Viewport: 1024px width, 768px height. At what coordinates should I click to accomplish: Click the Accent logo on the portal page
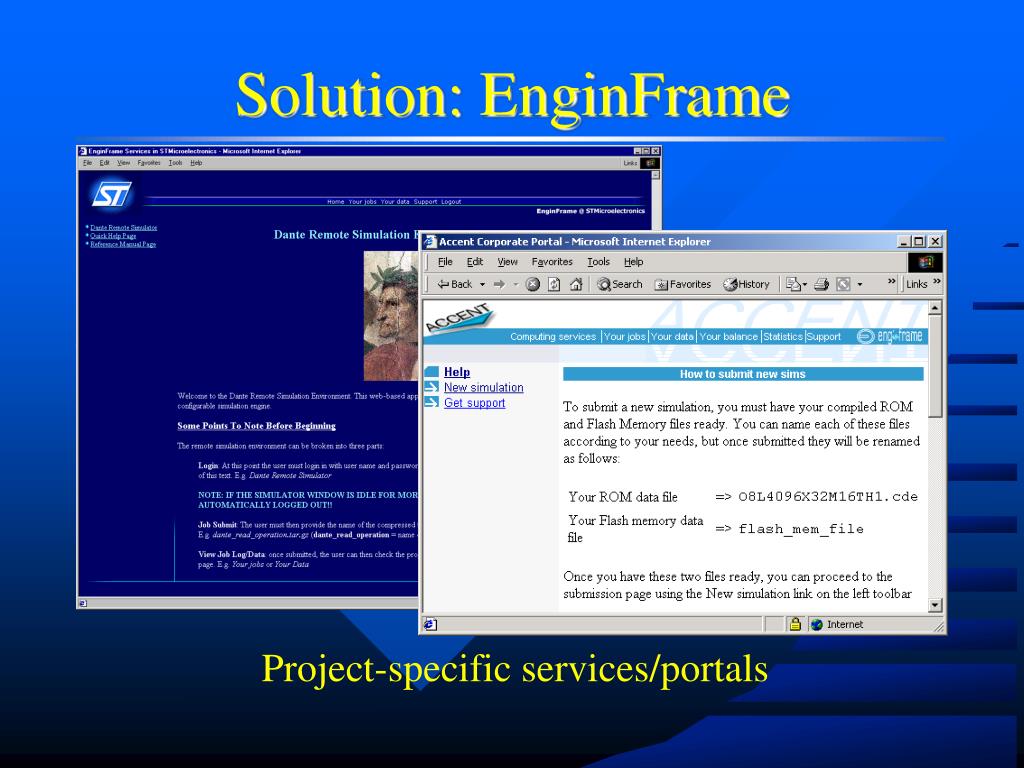click(x=458, y=317)
